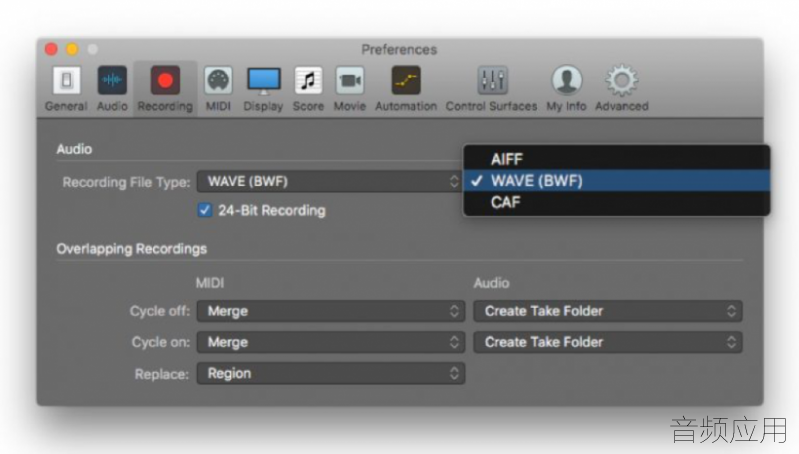The width and height of the screenshot is (799, 454).
Task: Click the red close window button
Action: point(51,49)
